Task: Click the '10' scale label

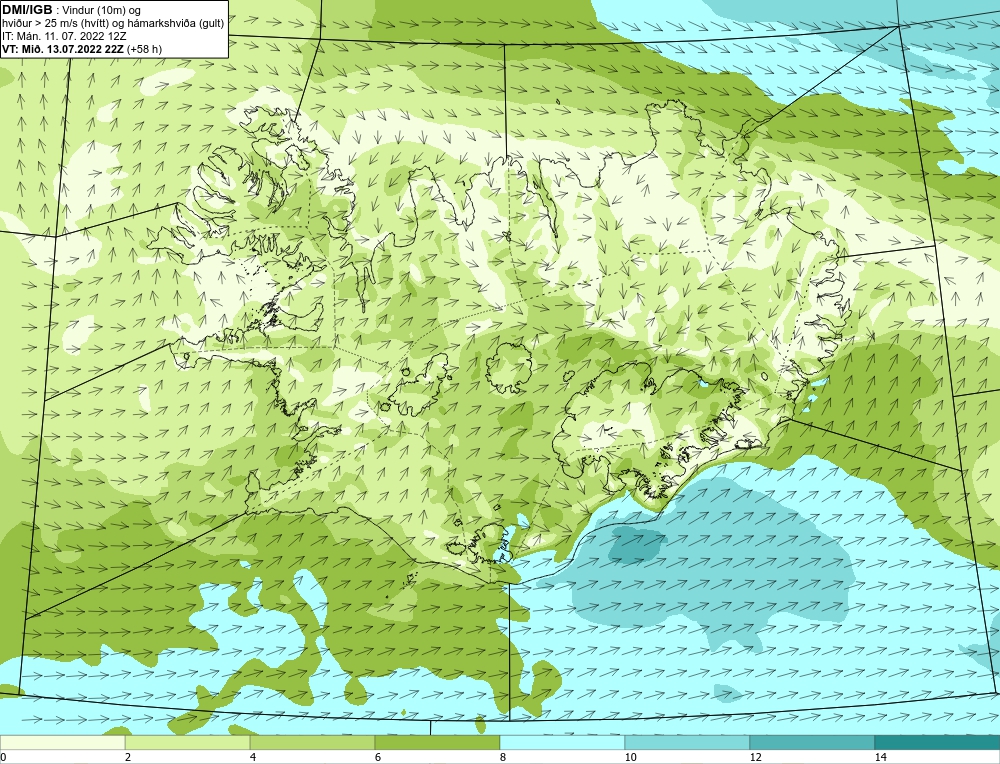Action: [x=631, y=757]
